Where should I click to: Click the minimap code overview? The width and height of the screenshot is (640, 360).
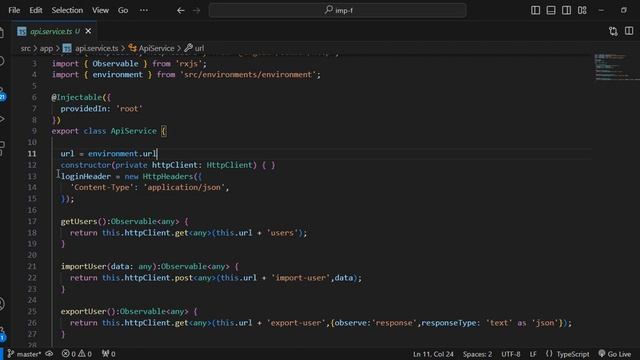pyautogui.click(x=616, y=67)
